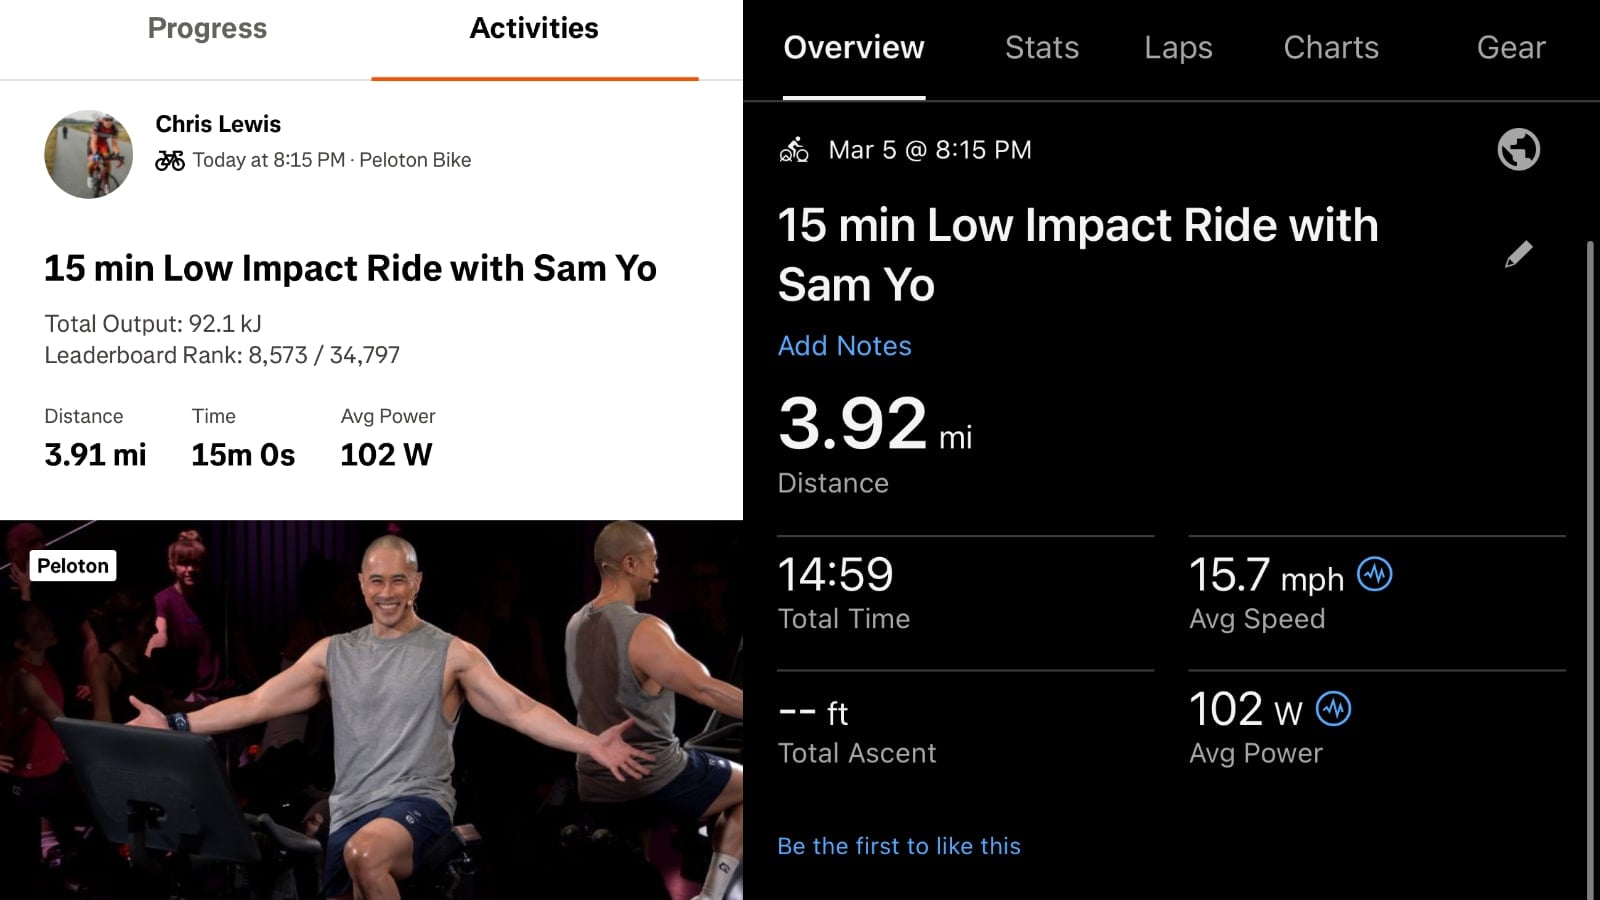The height and width of the screenshot is (900, 1600).
Task: Switch to the Laps tab
Action: coord(1178,48)
